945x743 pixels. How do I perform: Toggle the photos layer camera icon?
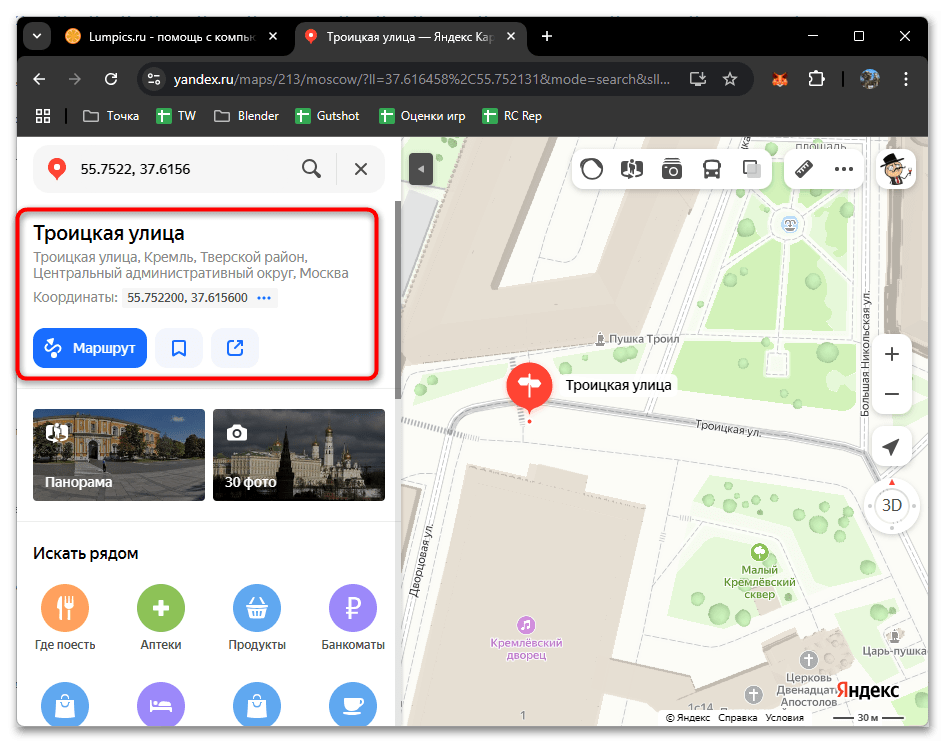coord(671,169)
